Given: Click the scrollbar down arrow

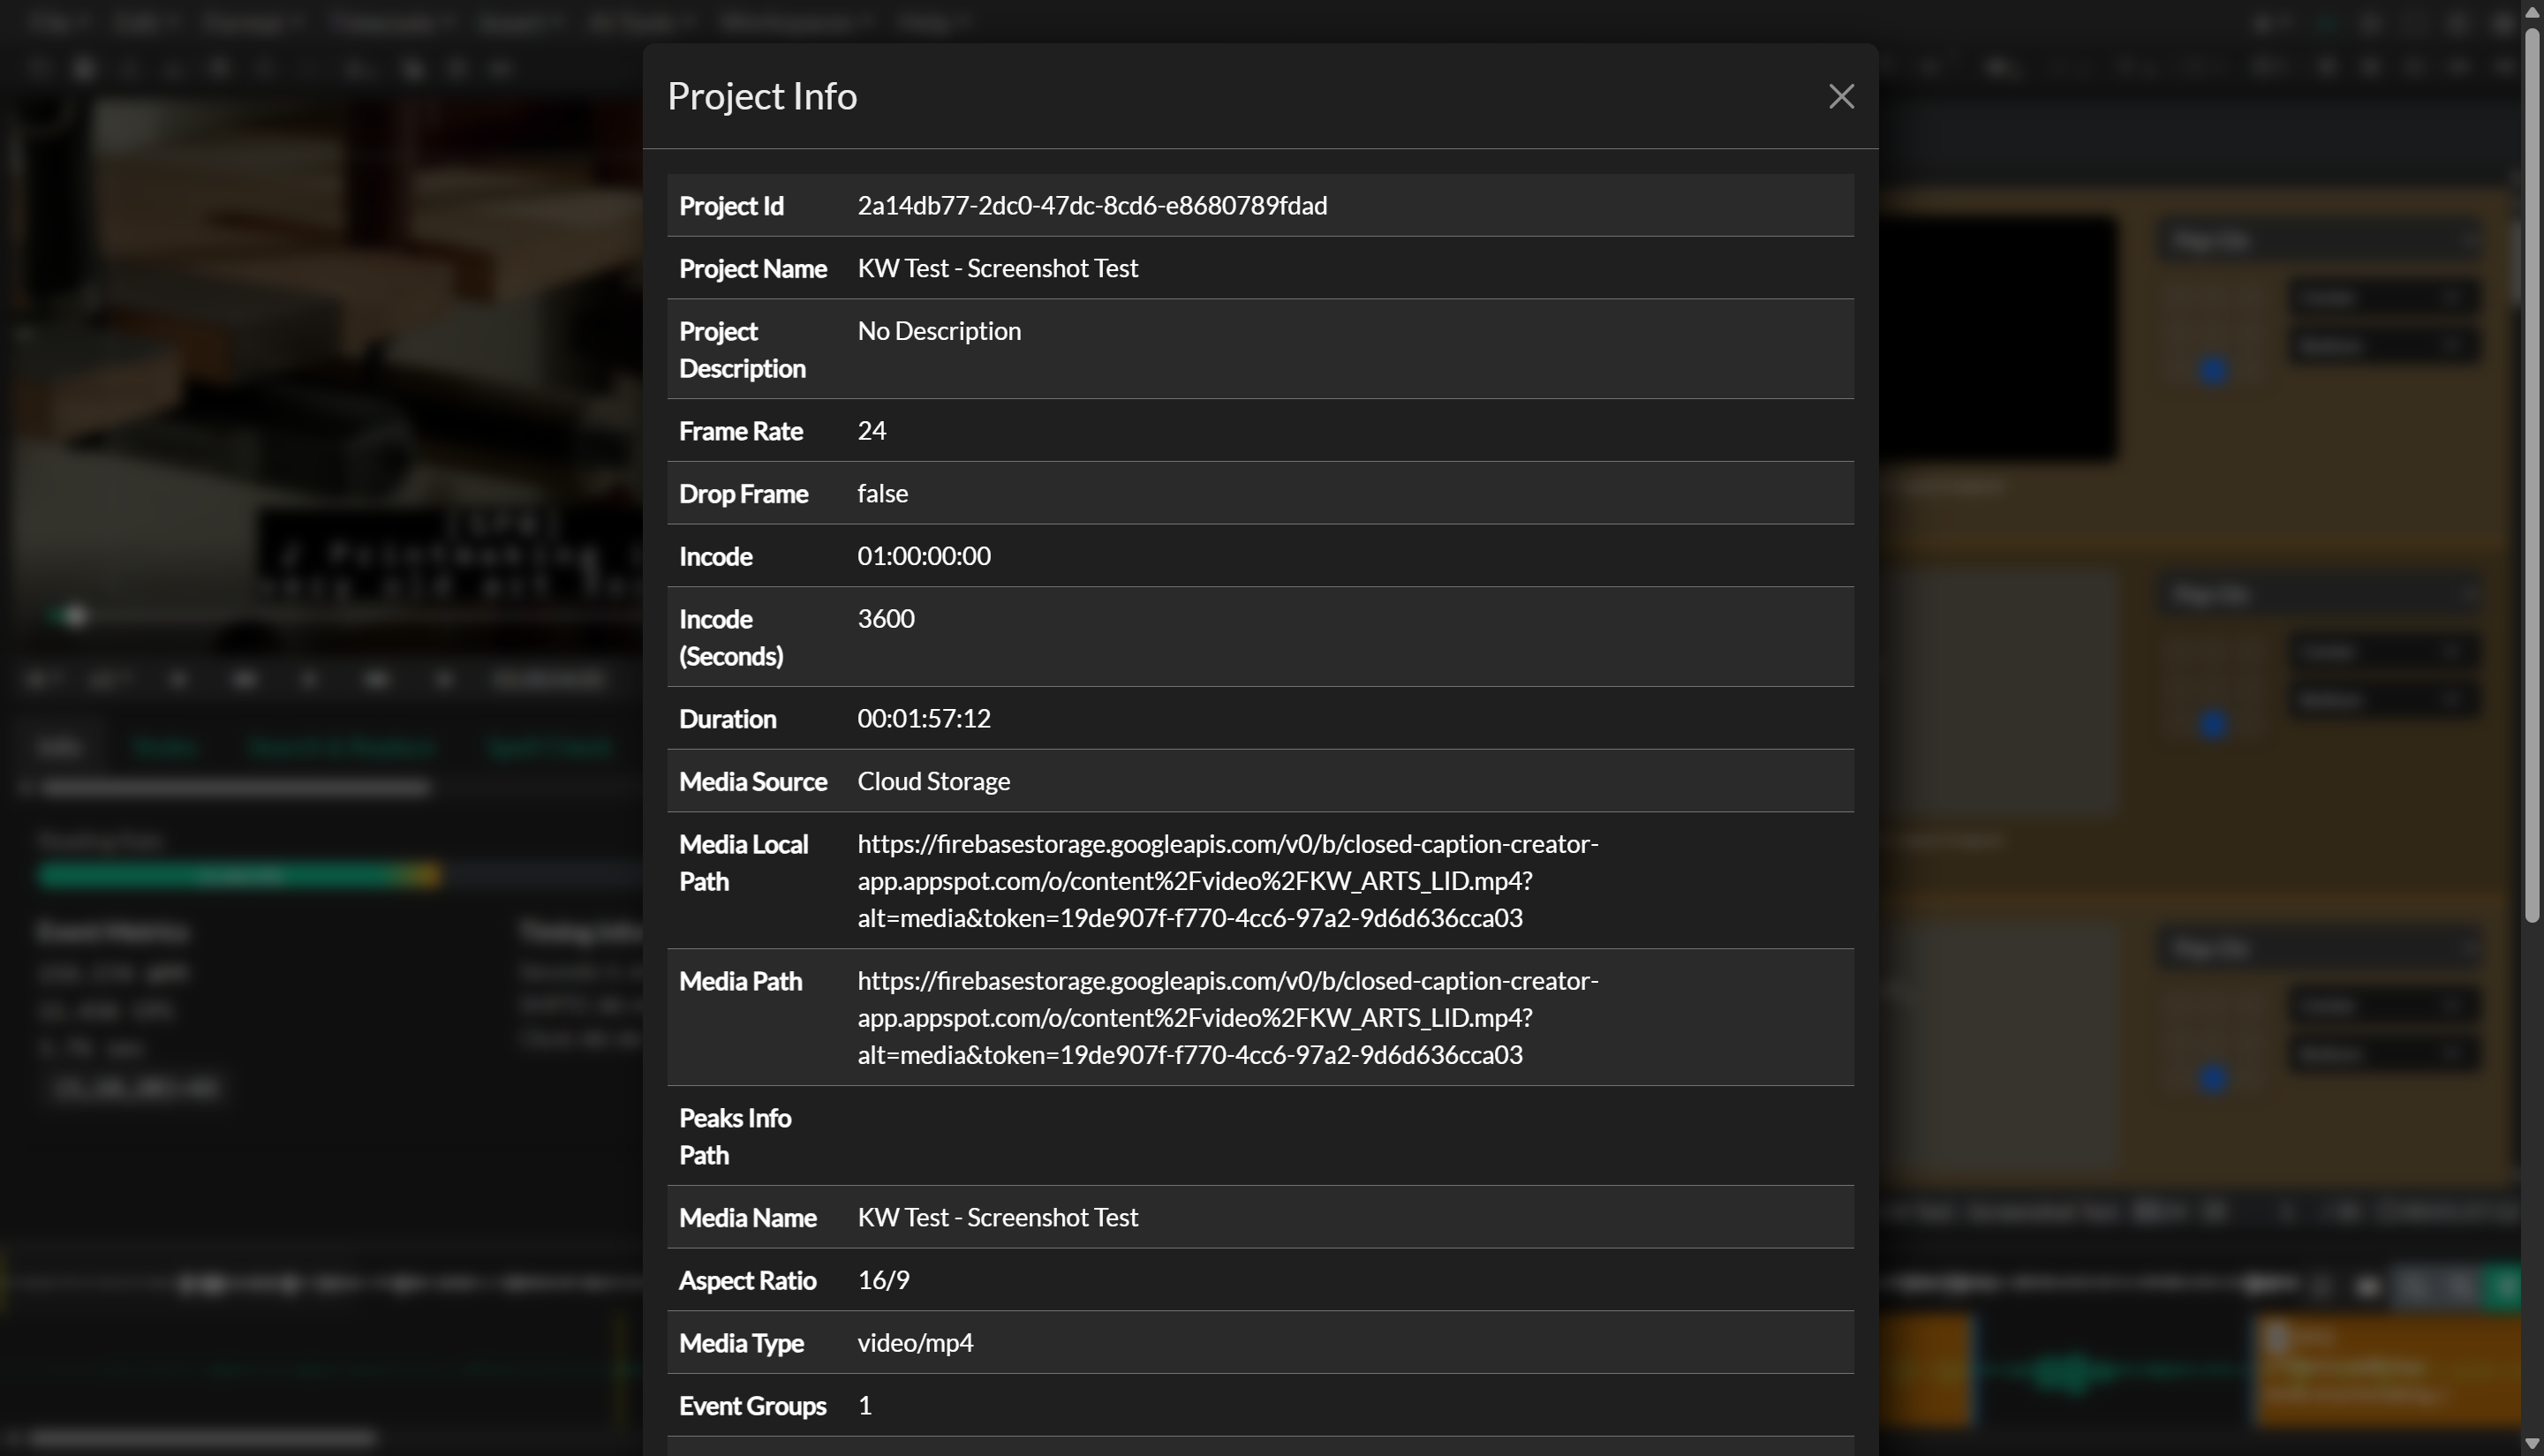Looking at the screenshot, I should tap(2532, 1443).
